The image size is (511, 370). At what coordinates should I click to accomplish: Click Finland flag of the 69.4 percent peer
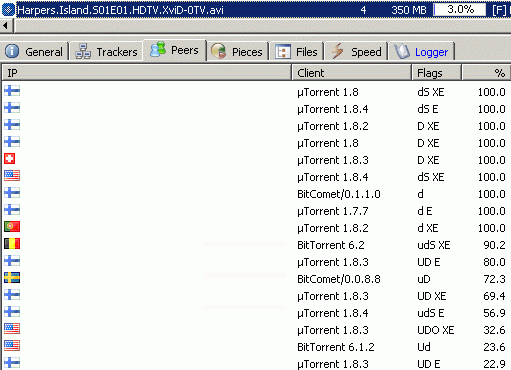pos(12,294)
